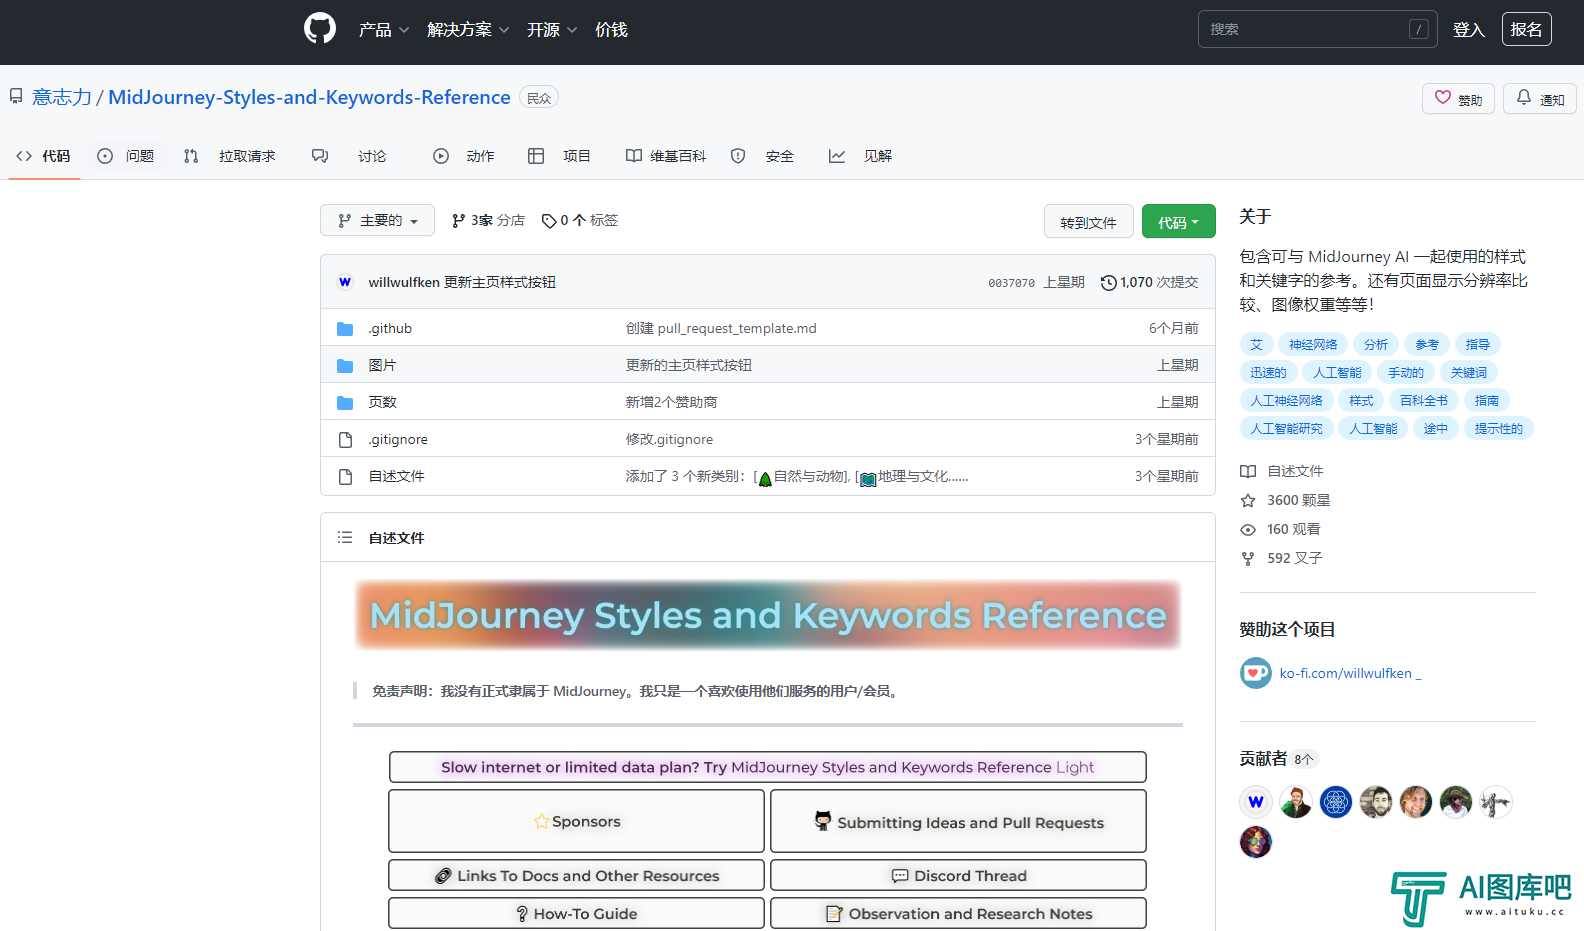
Task: Open the 拉取请求 tab
Action: pos(229,156)
